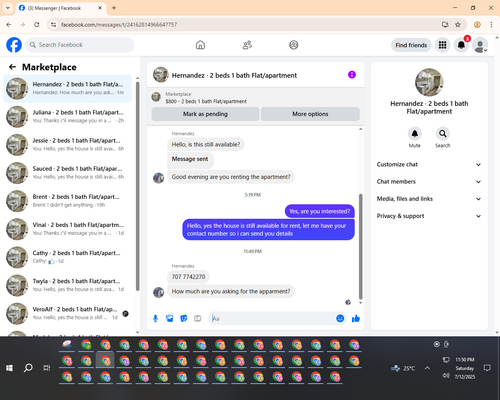Open Task View on the taskbar
The height and width of the screenshot is (400, 500).
(x=47, y=368)
